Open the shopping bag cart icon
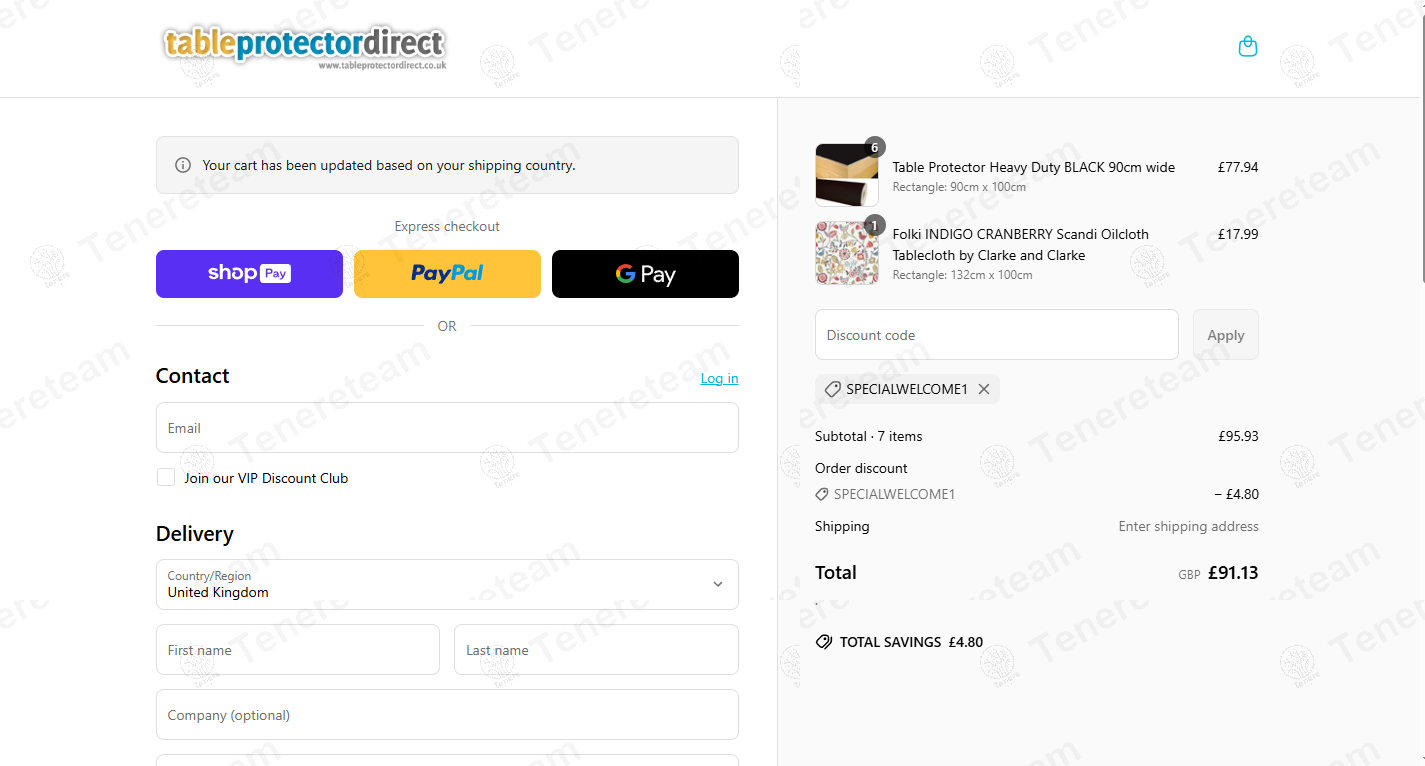Screen dimensions: 1425x766 1247,46
